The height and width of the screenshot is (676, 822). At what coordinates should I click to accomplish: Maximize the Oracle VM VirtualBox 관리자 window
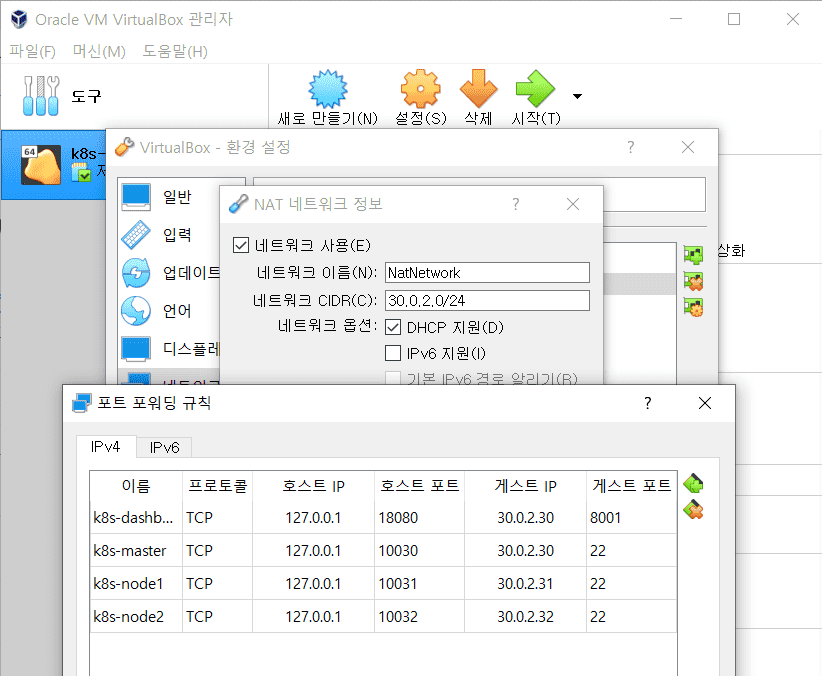734,19
